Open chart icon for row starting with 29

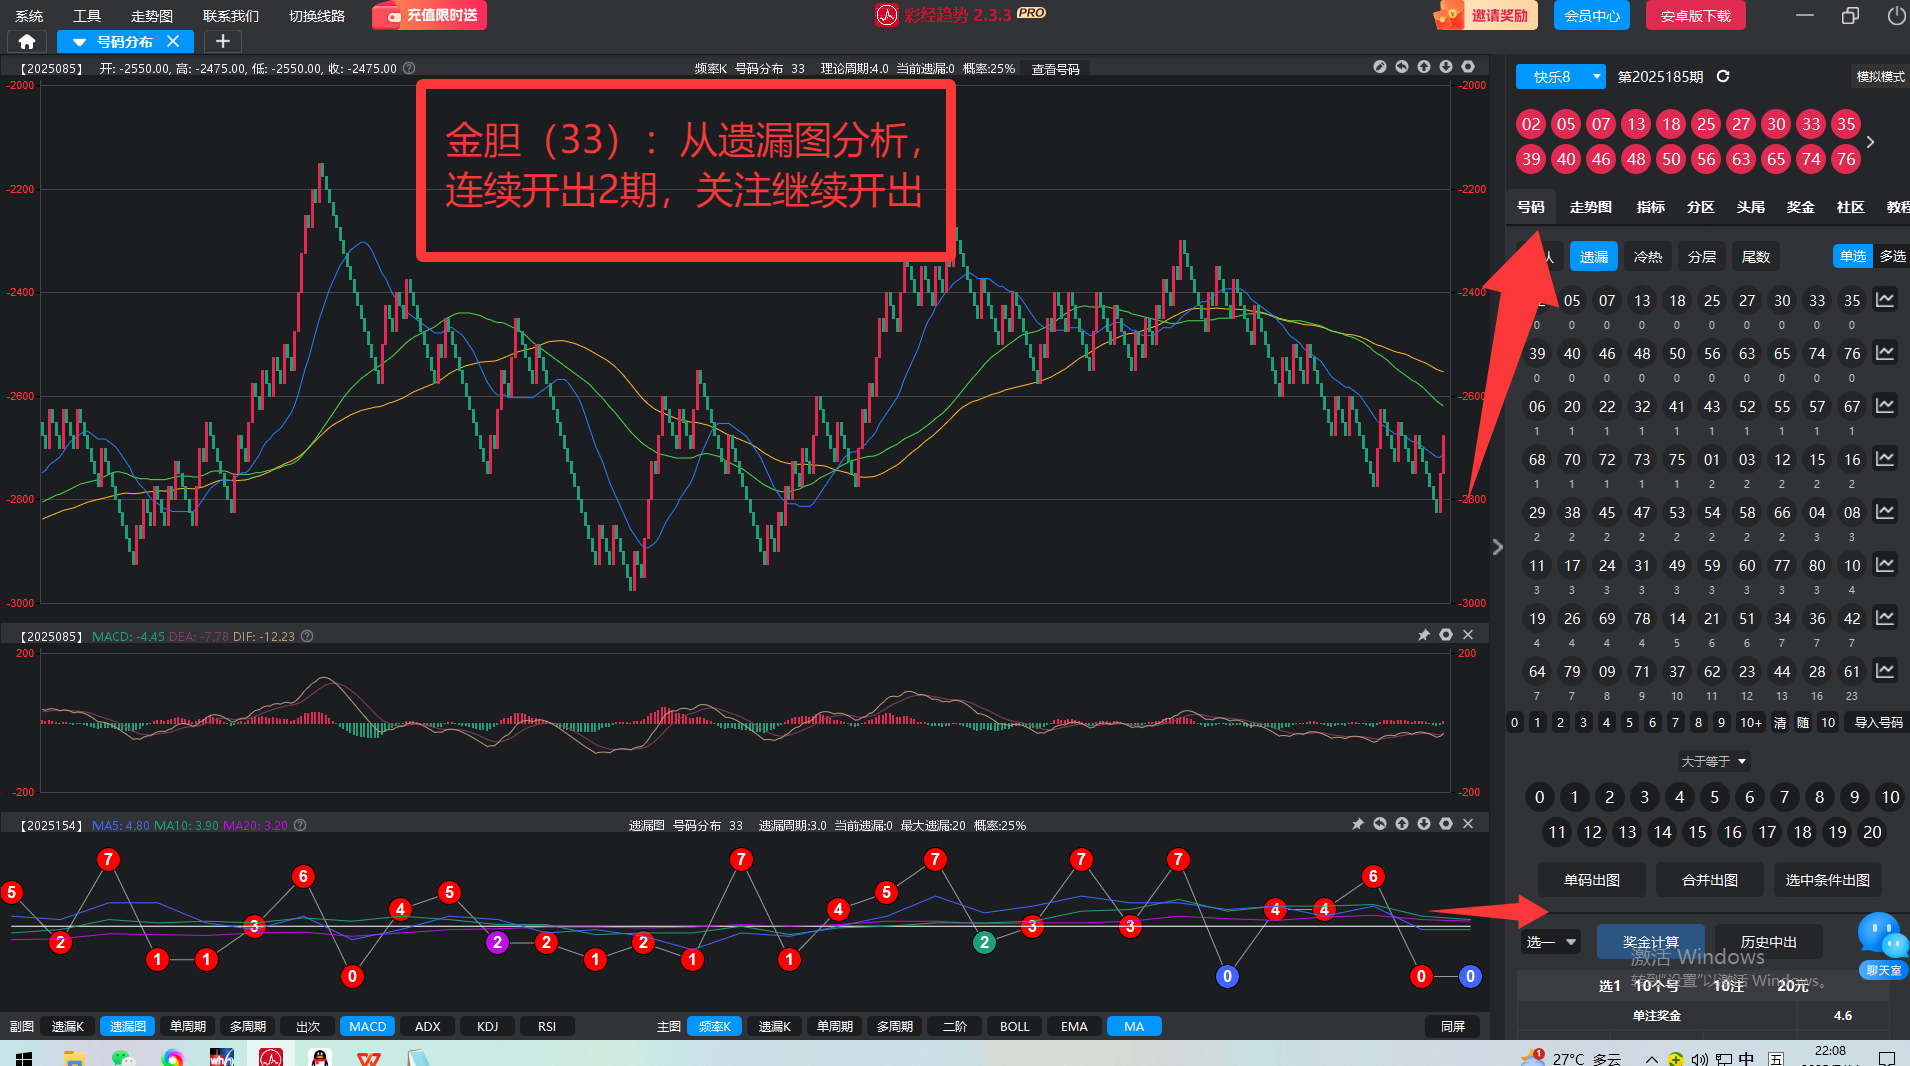(1885, 512)
